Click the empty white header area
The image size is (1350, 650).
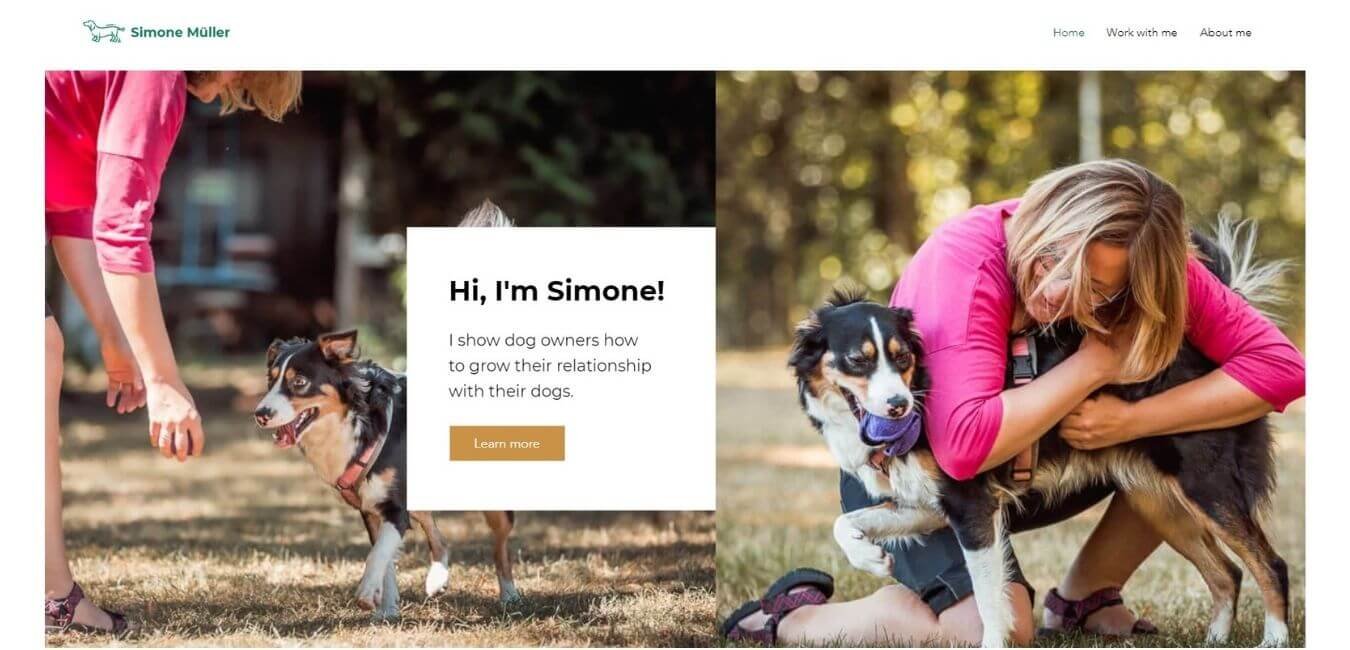coord(640,33)
